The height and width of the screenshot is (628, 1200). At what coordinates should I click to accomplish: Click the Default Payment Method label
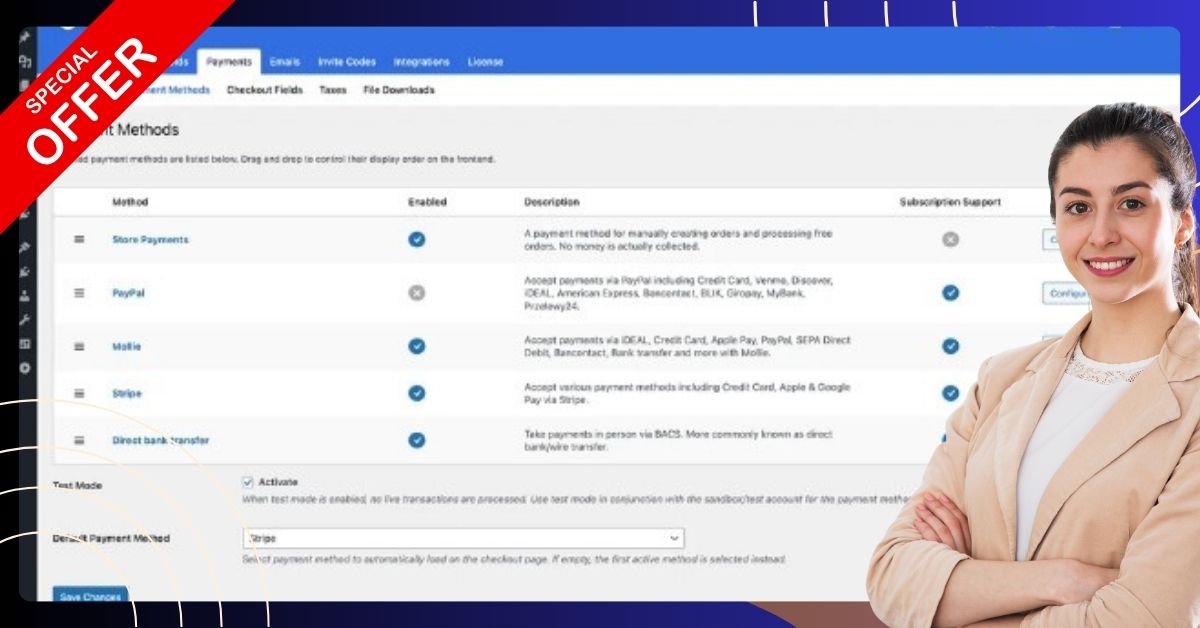[x=111, y=538]
